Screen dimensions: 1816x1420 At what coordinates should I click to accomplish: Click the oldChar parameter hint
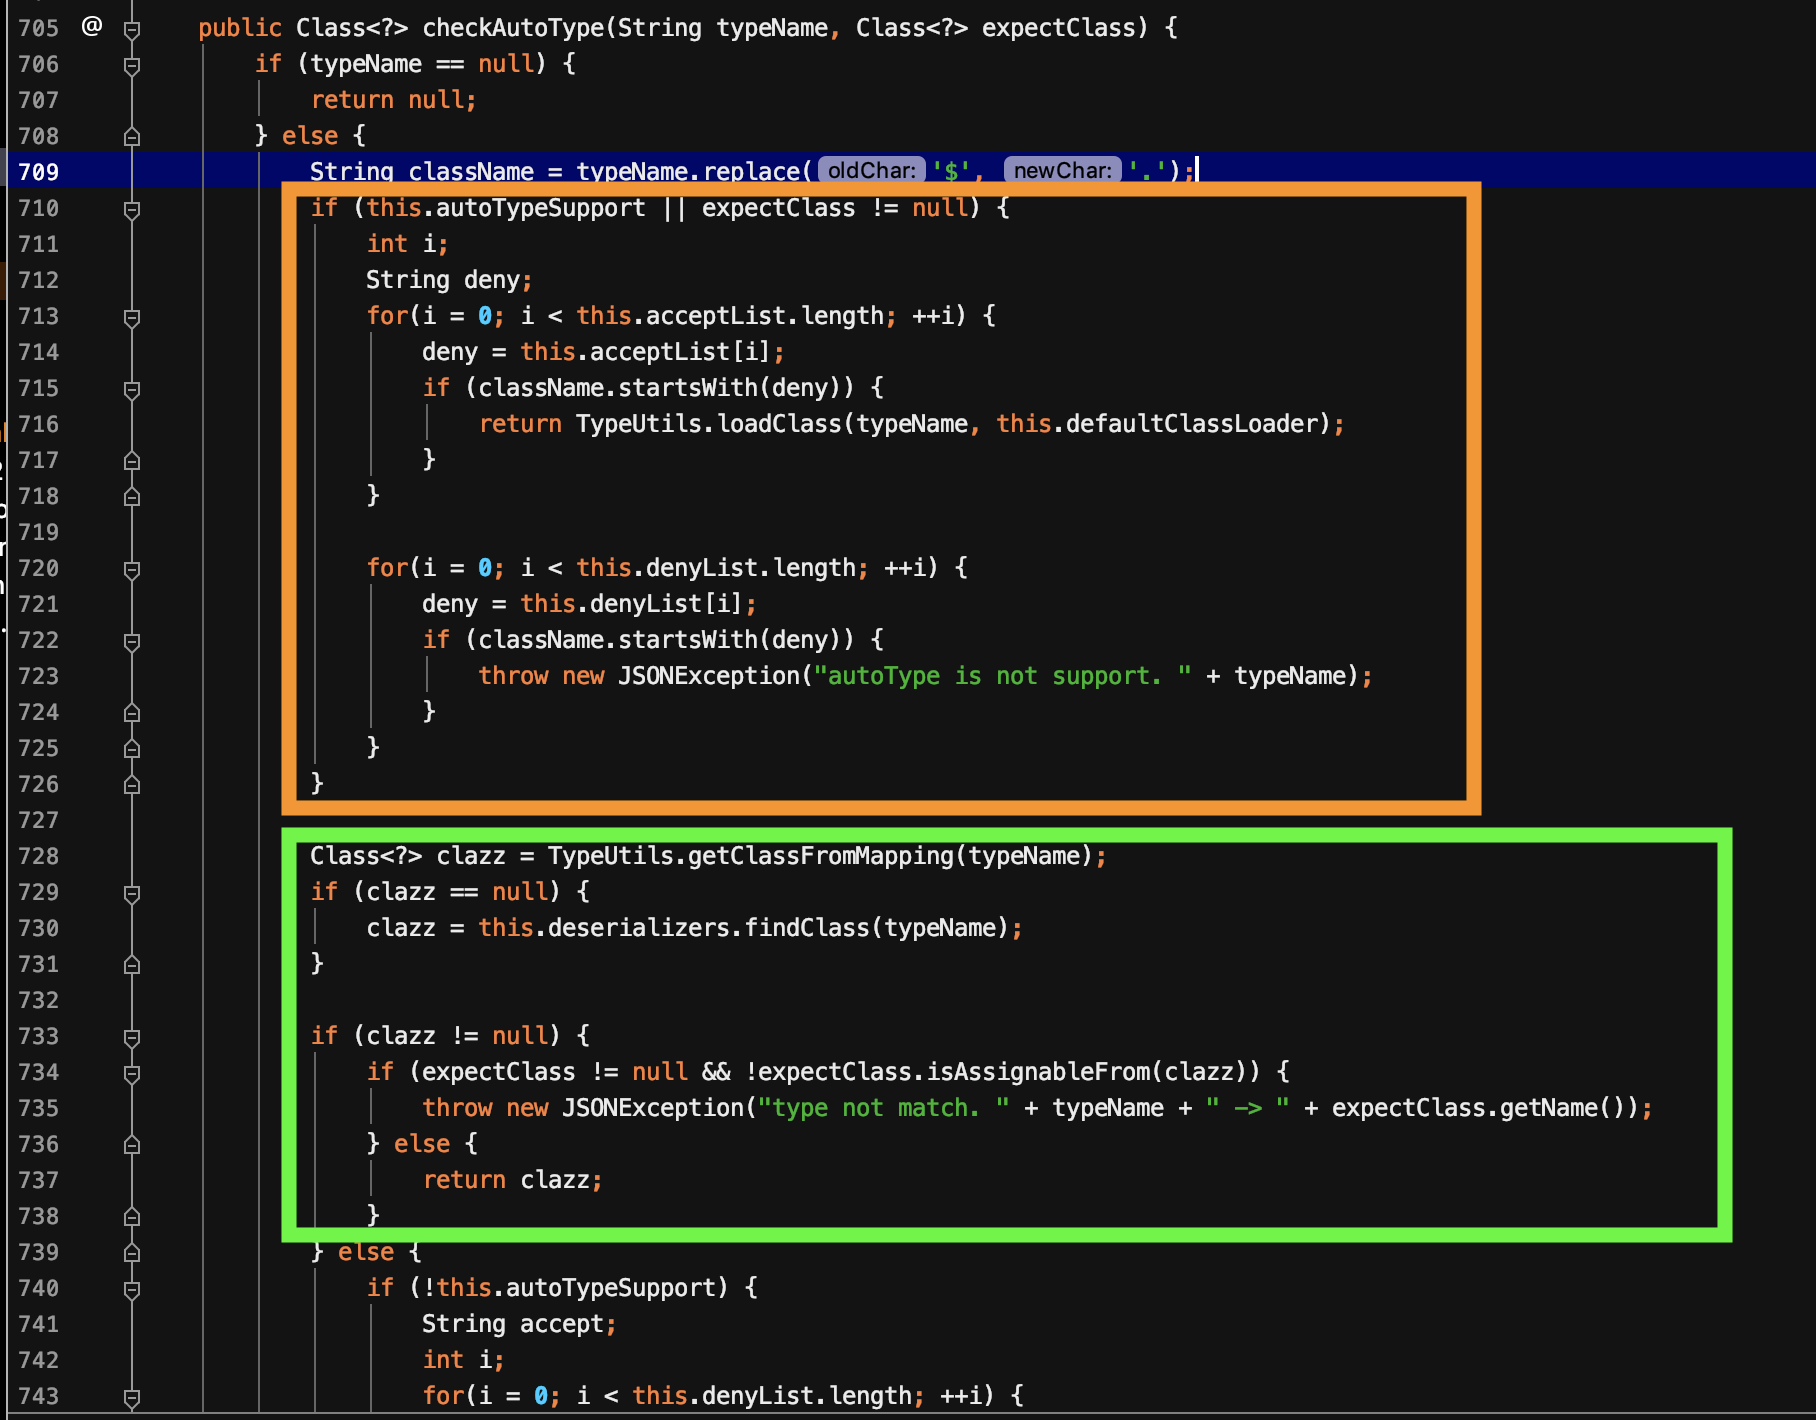click(x=871, y=171)
